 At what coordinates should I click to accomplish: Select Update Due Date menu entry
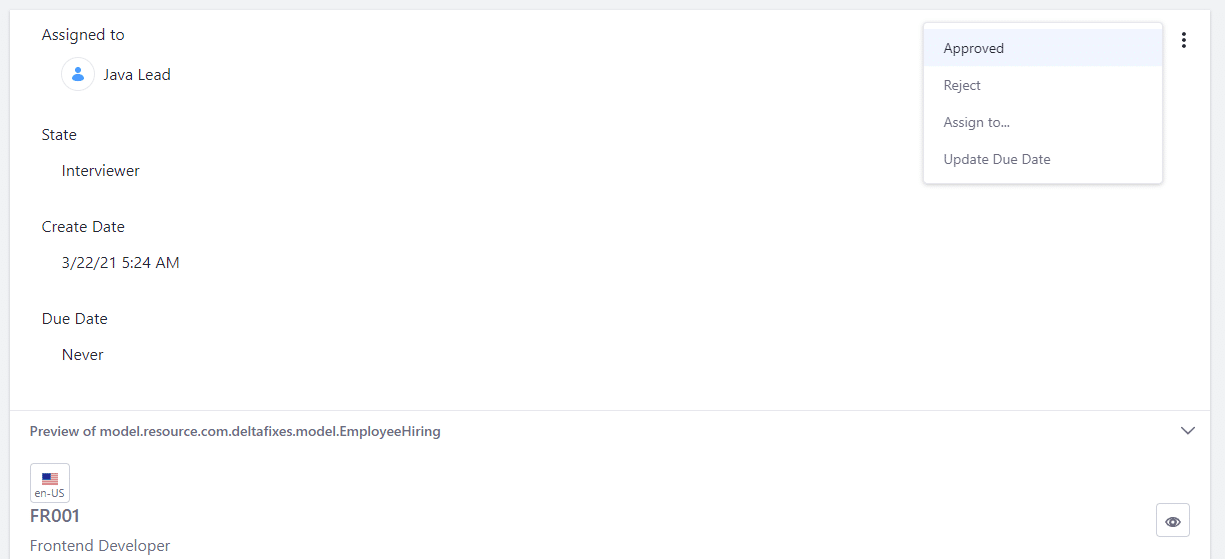[x=996, y=159]
